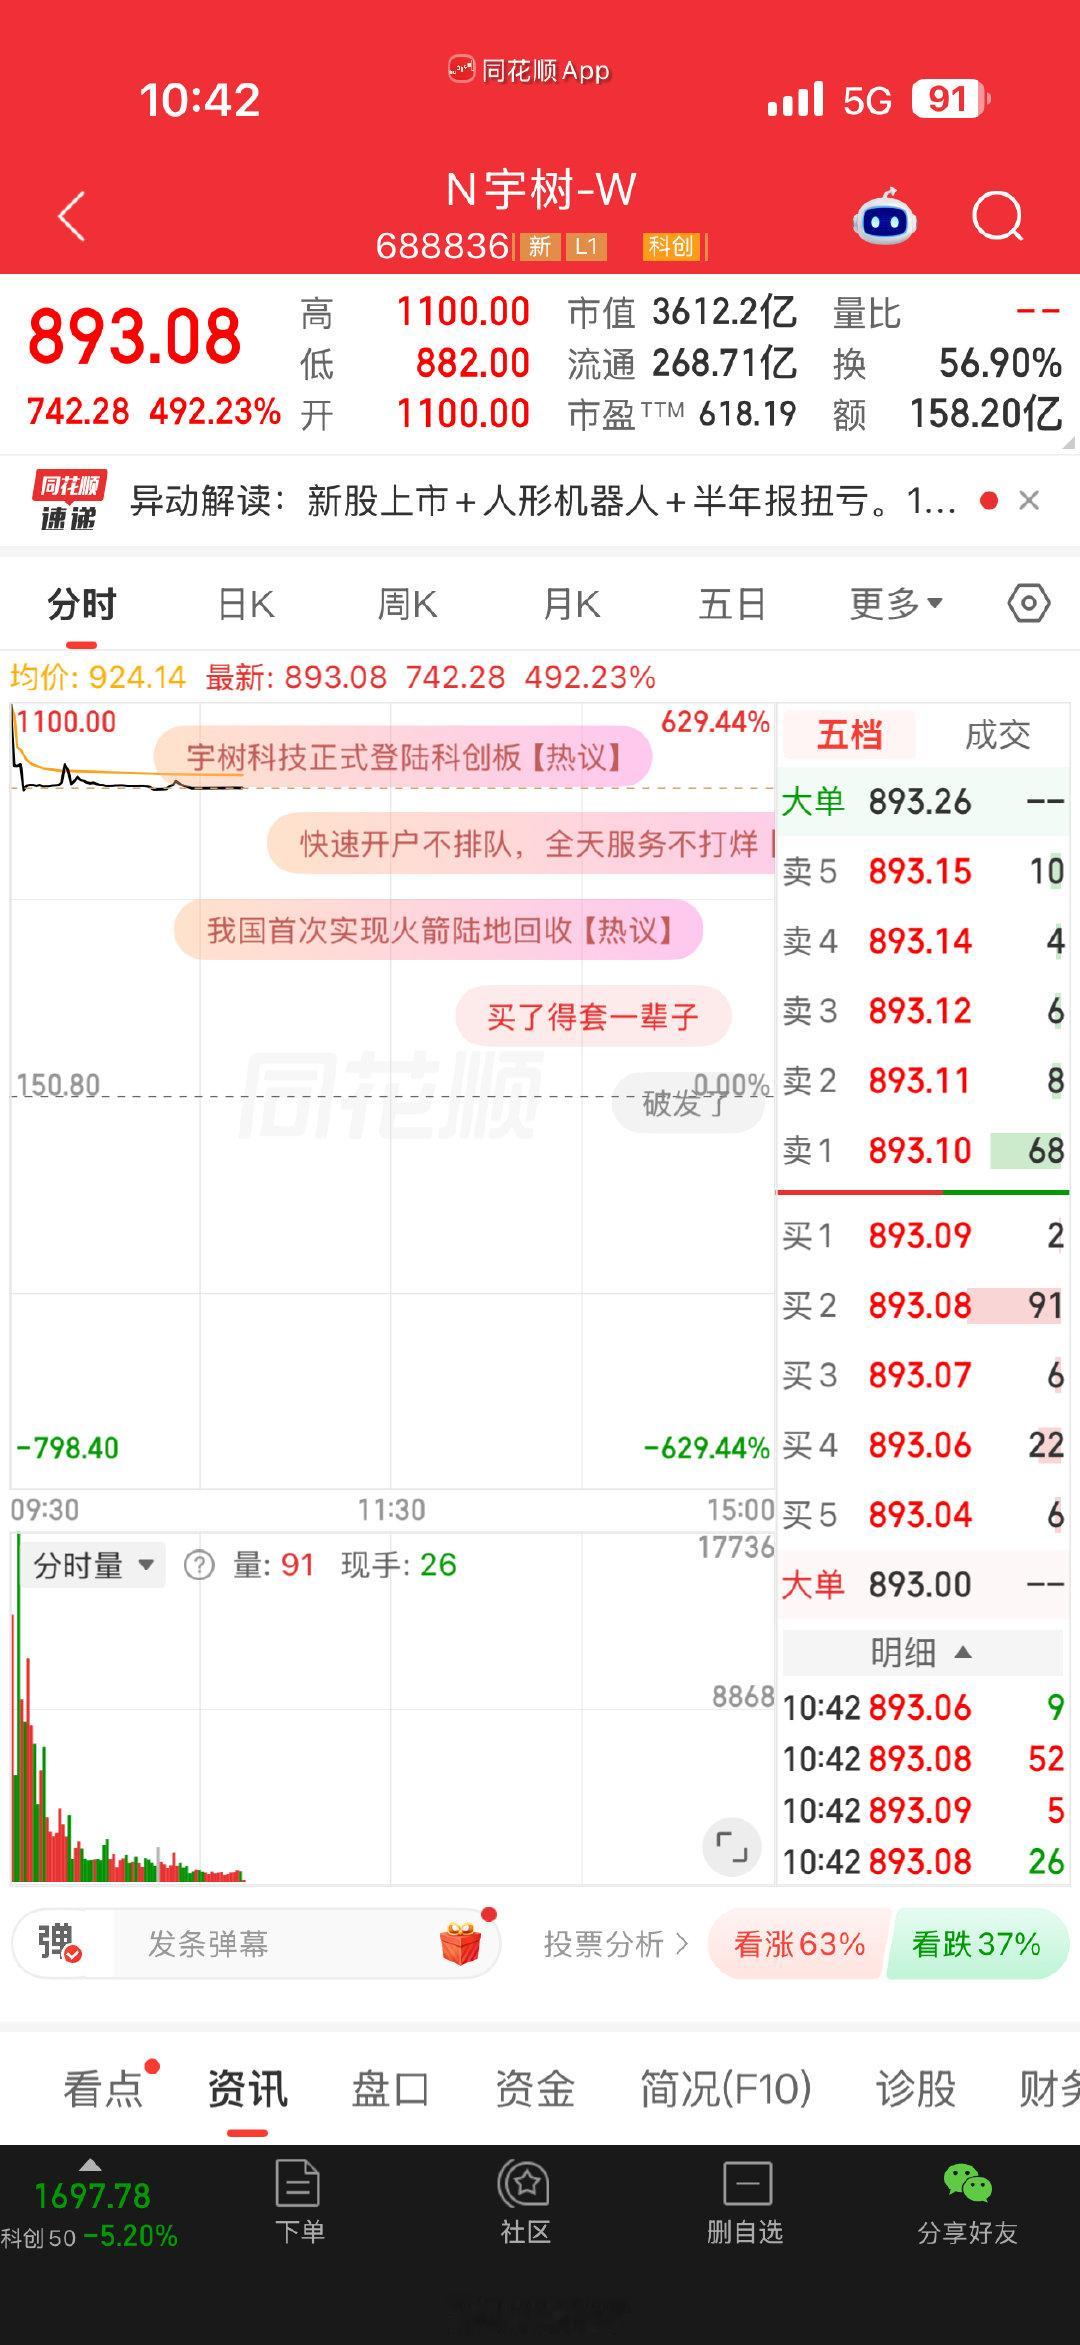This screenshot has width=1080, height=2345.
Task: Tap trade detail 10:42 893.06 row
Action: coord(923,1707)
